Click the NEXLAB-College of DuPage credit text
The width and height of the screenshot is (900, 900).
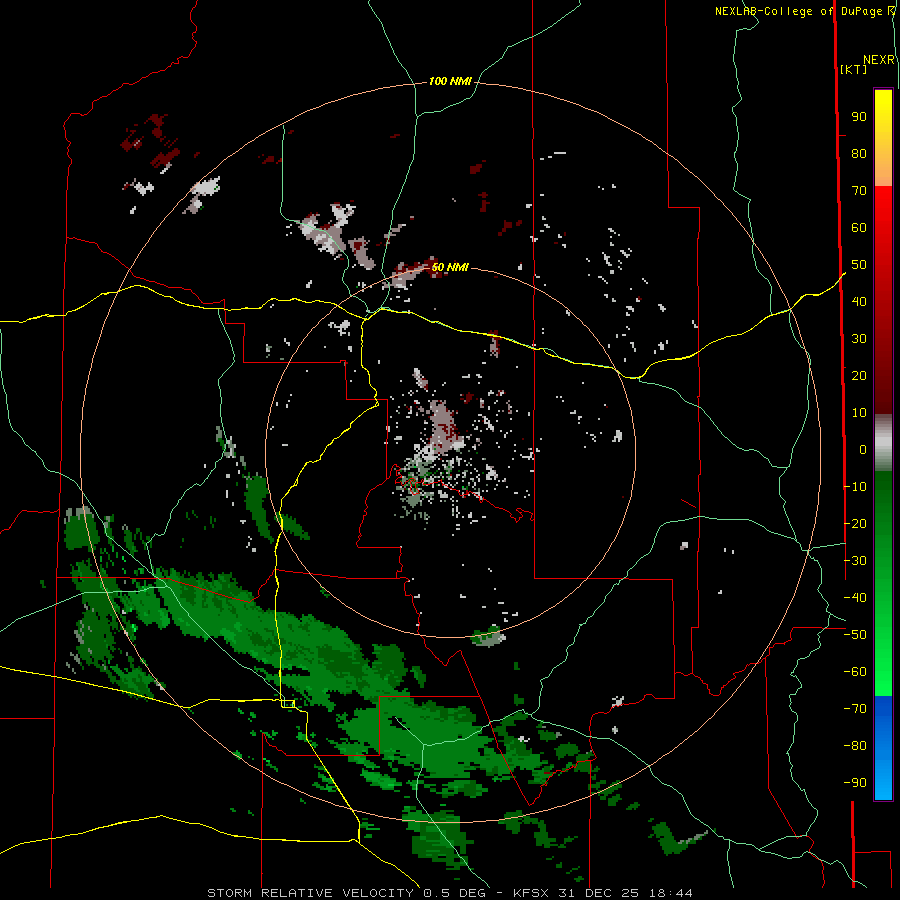point(798,11)
